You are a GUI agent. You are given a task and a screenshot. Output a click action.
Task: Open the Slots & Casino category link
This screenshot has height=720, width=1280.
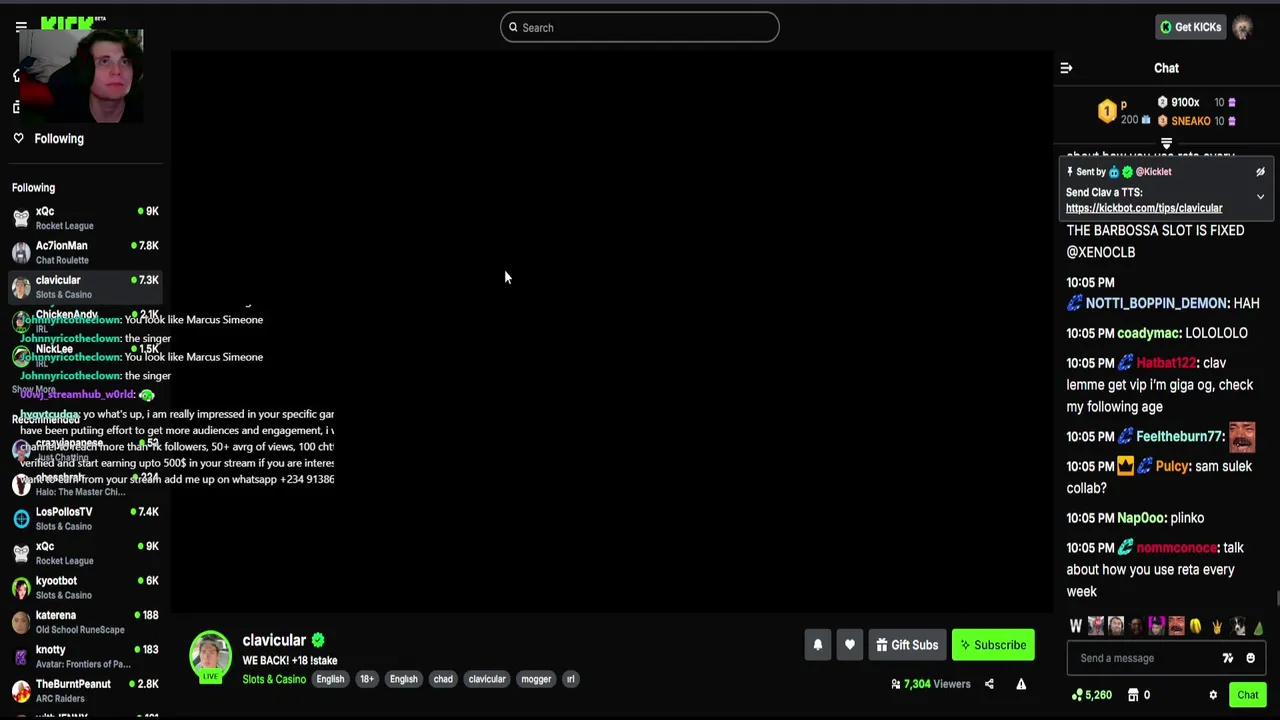(274, 679)
